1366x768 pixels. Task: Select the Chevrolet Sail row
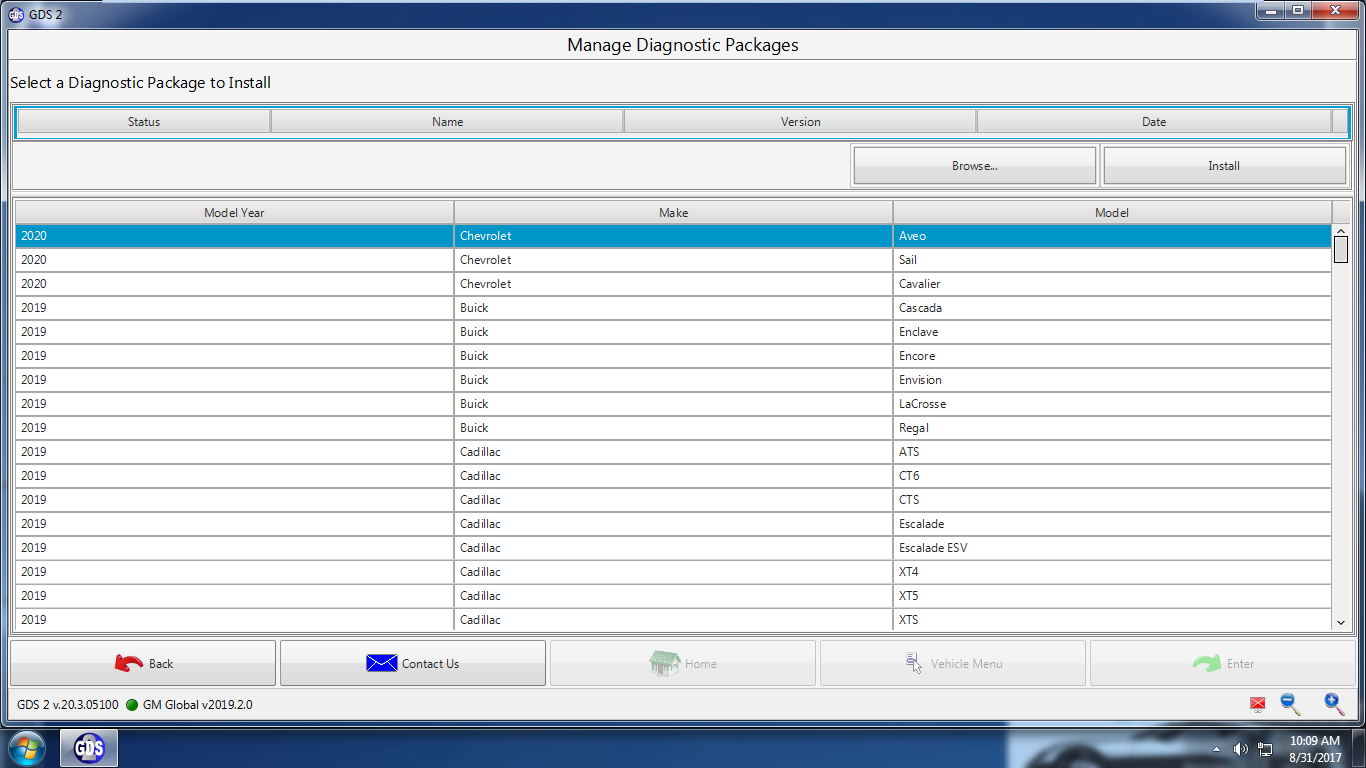pos(673,260)
